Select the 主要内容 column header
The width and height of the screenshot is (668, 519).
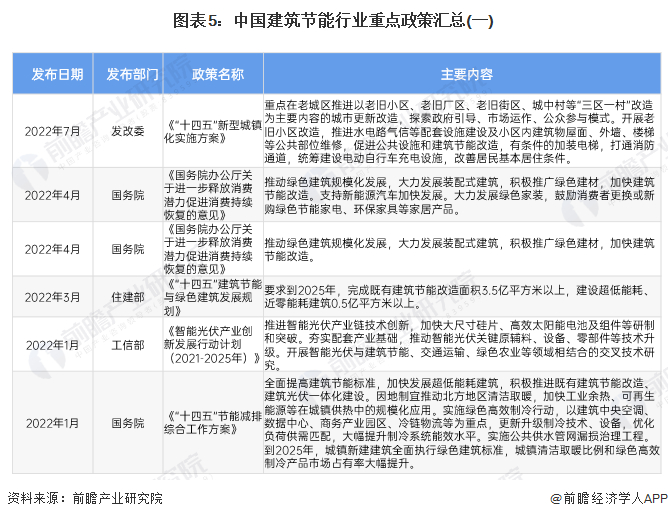click(466, 75)
